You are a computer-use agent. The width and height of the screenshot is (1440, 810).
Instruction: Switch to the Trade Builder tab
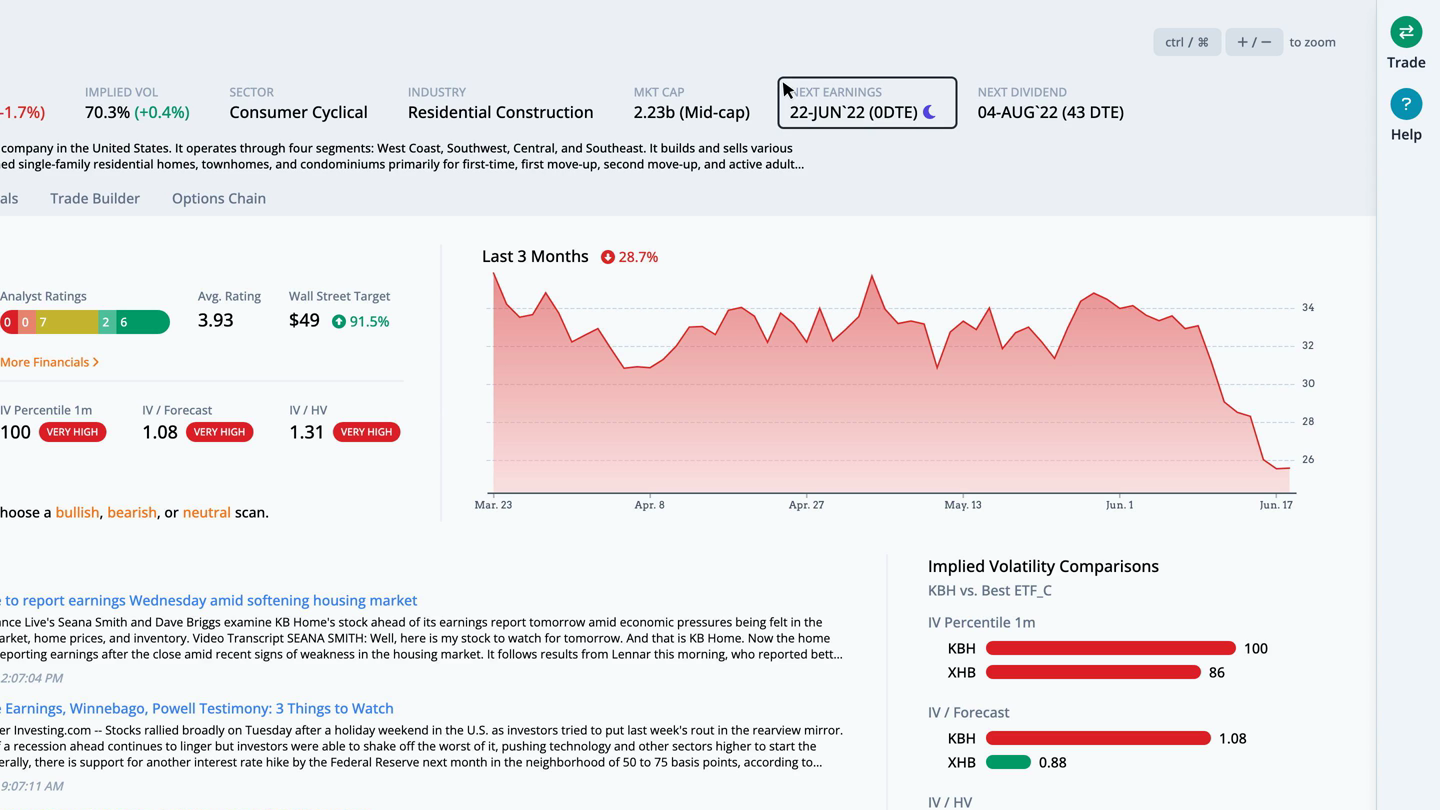(x=95, y=198)
